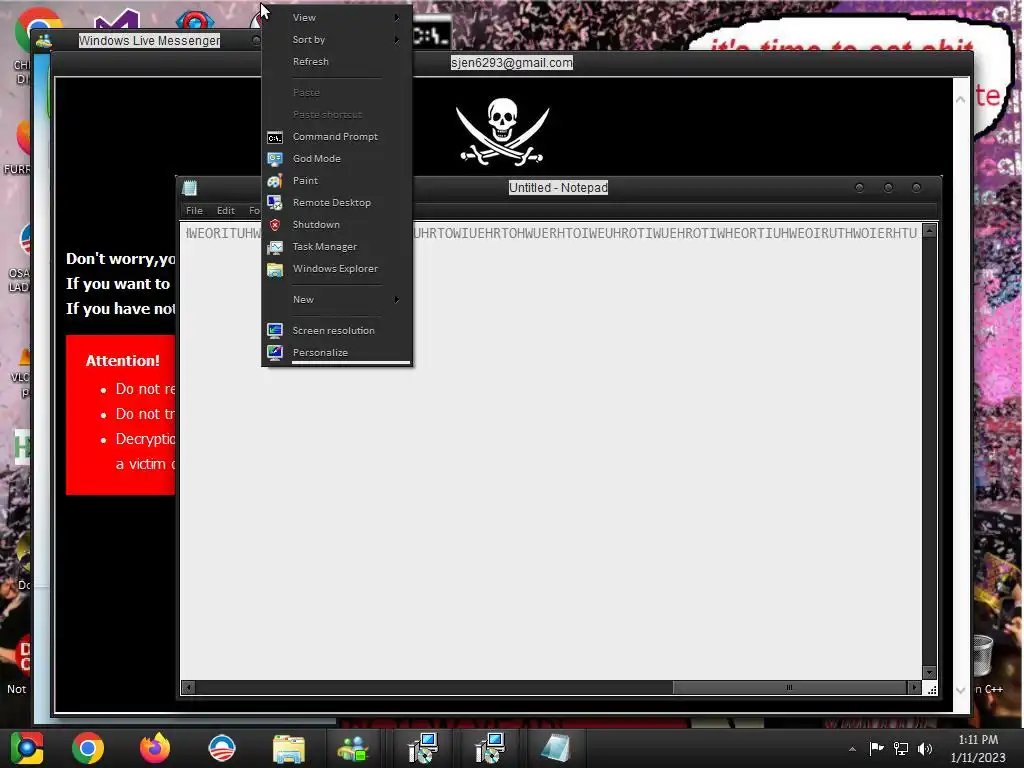Click Messenger window's scroll up chevron
Image resolution: width=1024 pixels, height=768 pixels.
tap(961, 100)
